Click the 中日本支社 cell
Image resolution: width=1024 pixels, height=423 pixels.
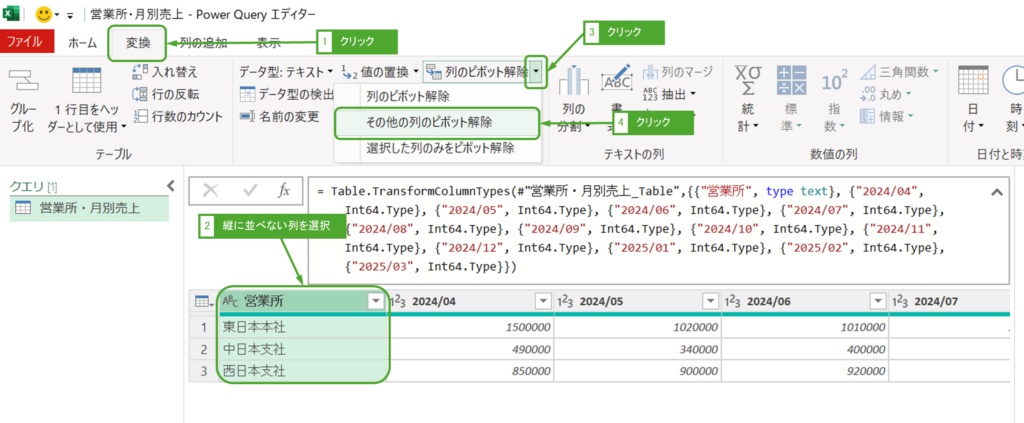[x=302, y=349]
